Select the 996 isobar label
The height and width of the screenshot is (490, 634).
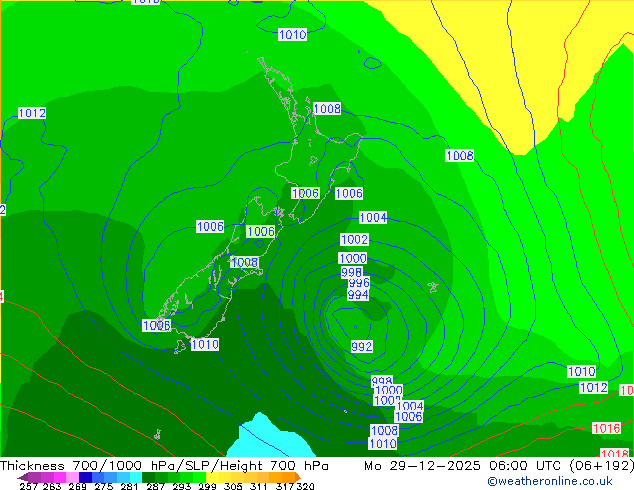pos(359,283)
